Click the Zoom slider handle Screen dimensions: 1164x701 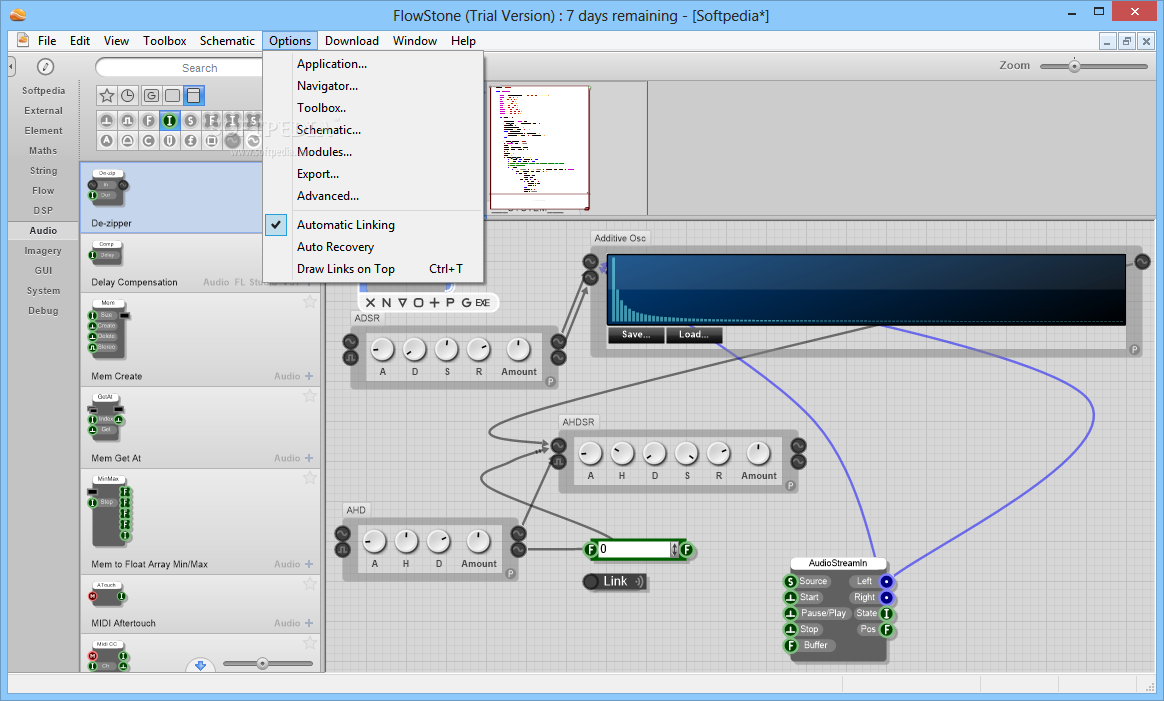(1074, 66)
